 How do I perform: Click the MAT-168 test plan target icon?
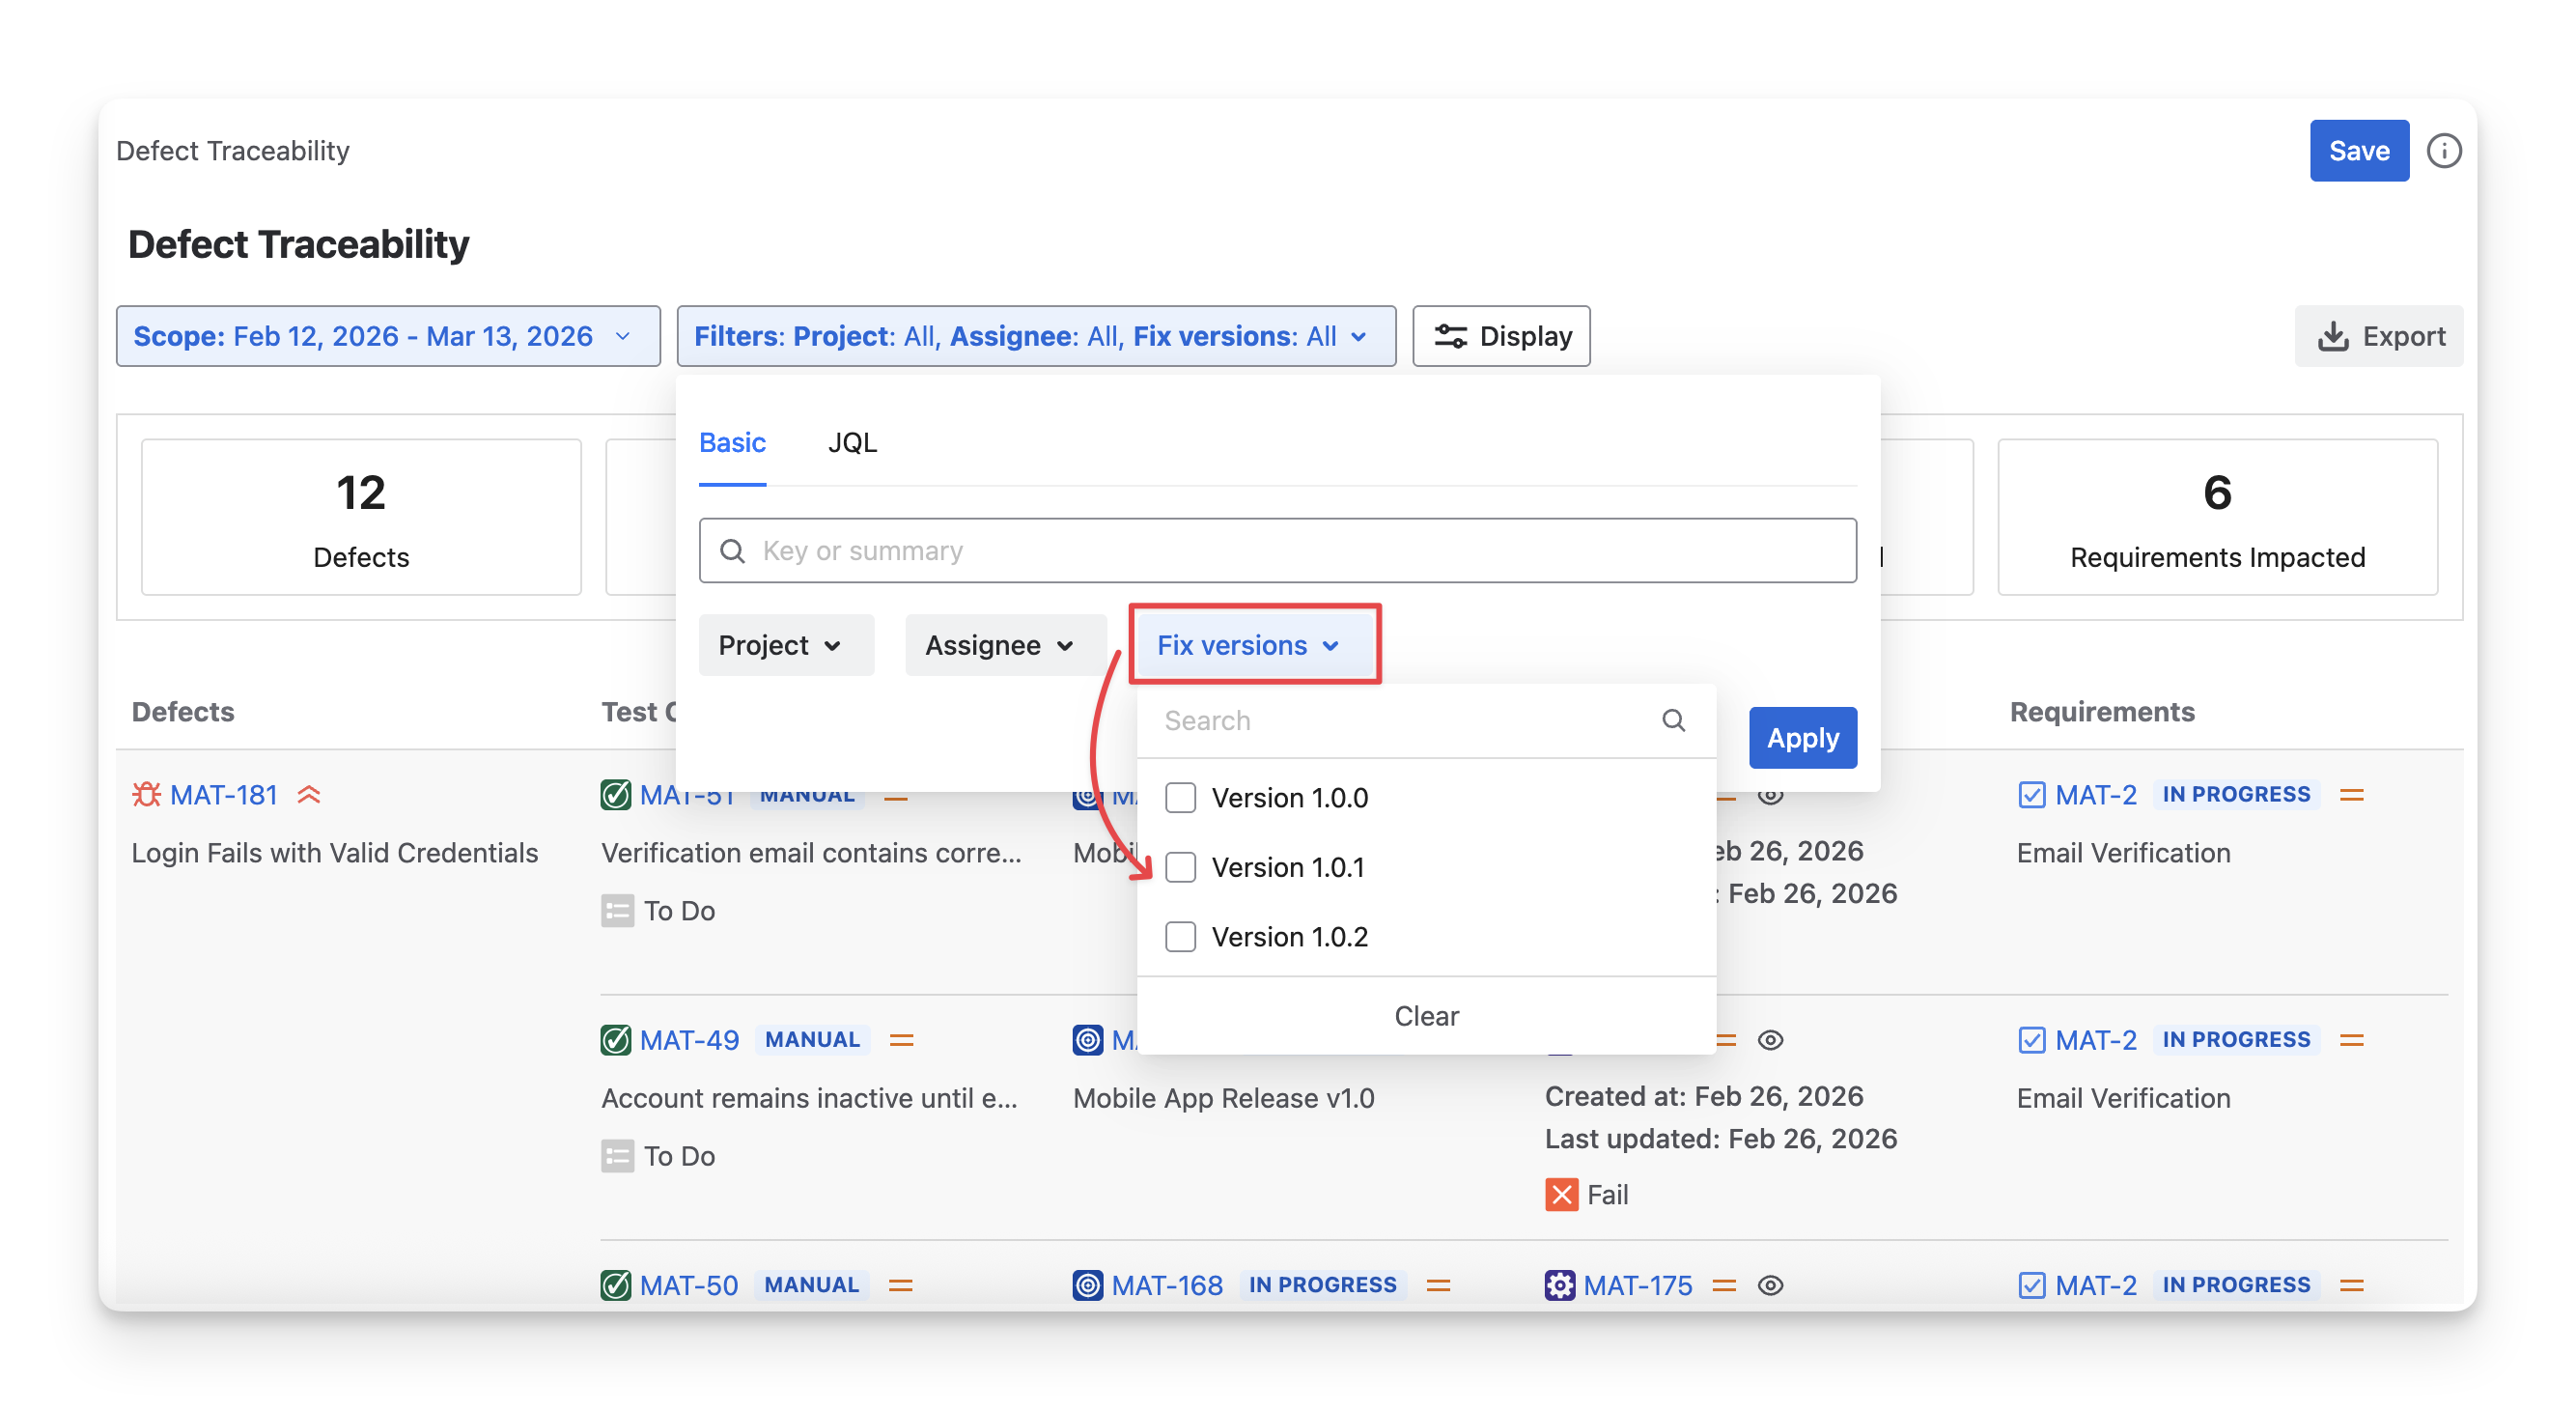tap(1087, 1285)
